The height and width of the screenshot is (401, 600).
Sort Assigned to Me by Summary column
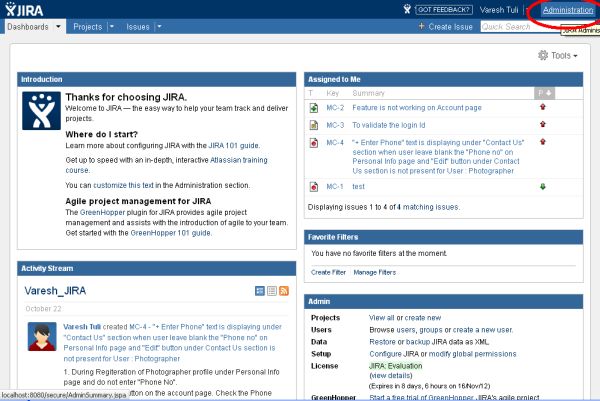click(x=368, y=93)
